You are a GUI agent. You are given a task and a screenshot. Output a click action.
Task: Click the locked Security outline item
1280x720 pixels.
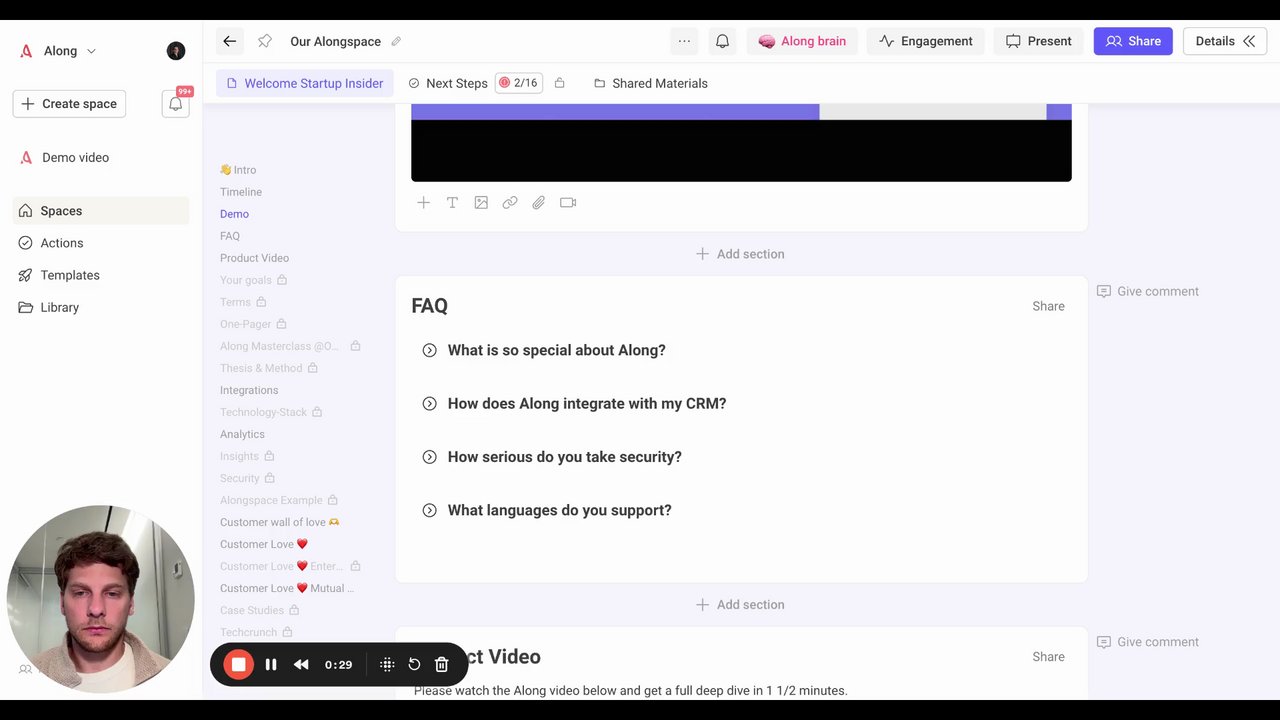tap(247, 478)
